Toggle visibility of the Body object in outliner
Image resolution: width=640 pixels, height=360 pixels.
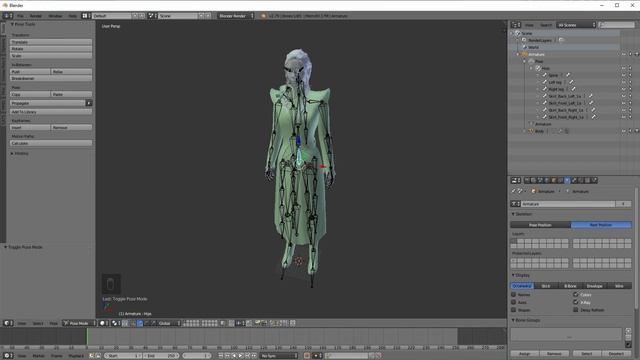coord(623,131)
